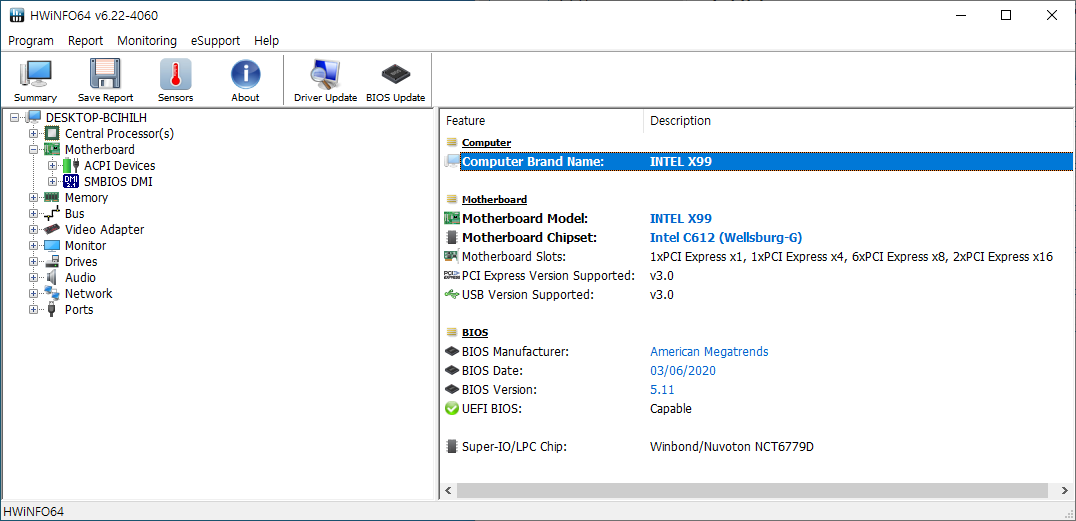
Task: Click the Winbond/Nuvoton NCT6779D text
Action: (732, 447)
